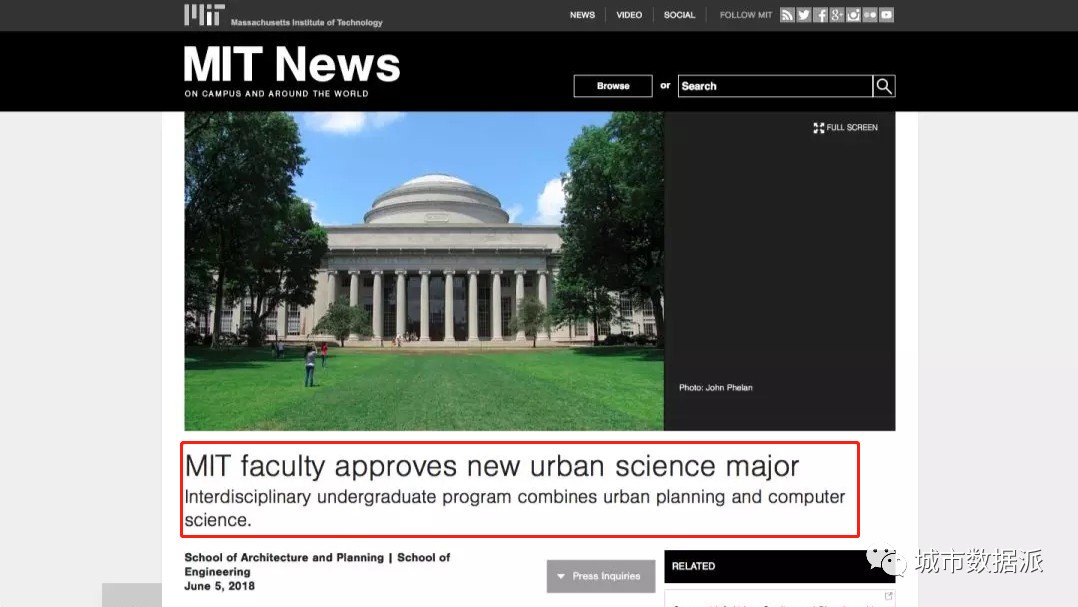The width and height of the screenshot is (1078, 607).
Task: Open MIT's YouTube icon
Action: coord(886,15)
